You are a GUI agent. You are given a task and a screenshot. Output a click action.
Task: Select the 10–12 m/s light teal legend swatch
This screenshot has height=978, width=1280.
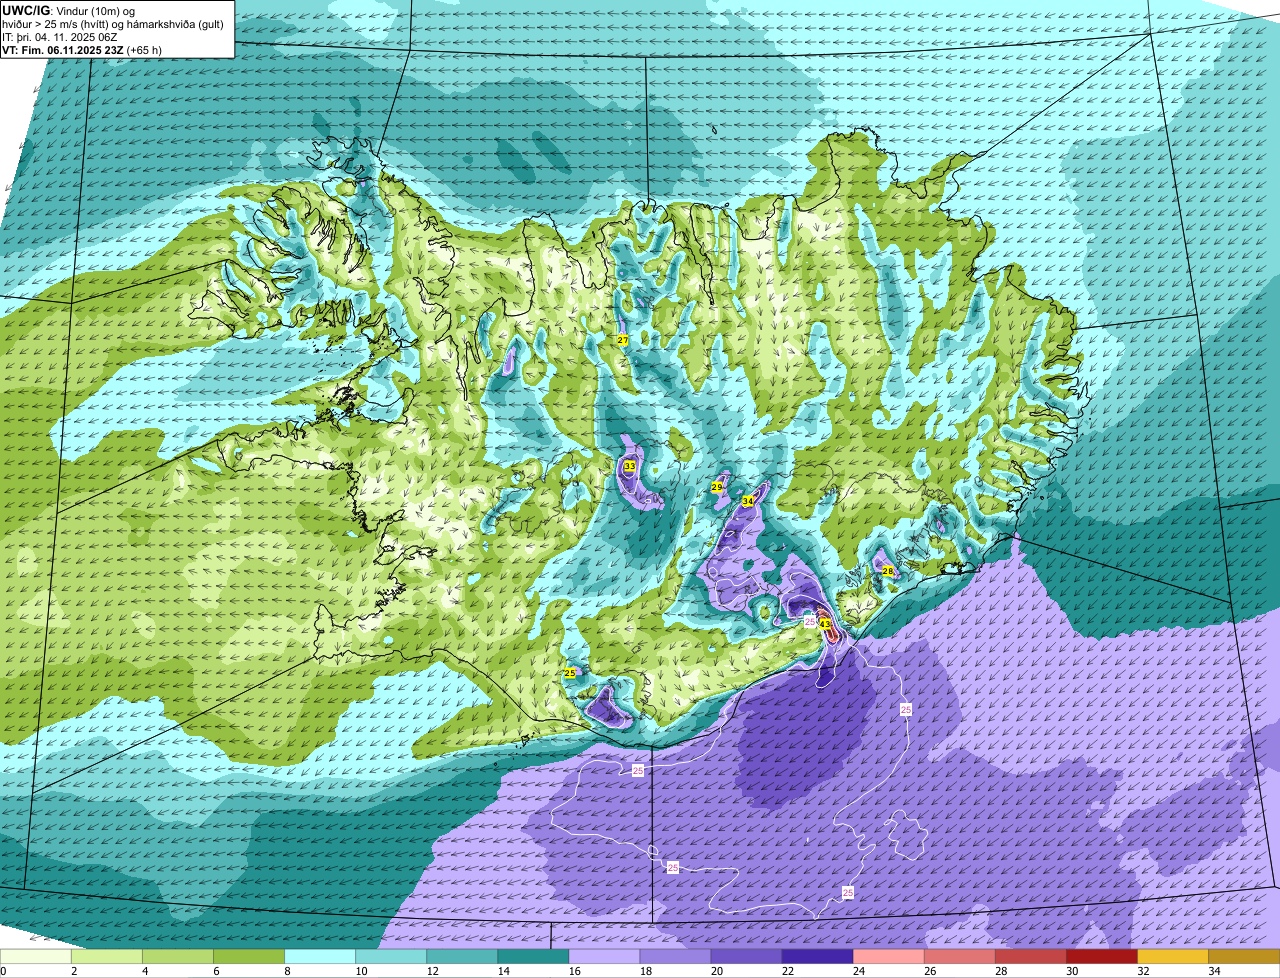tap(391, 957)
